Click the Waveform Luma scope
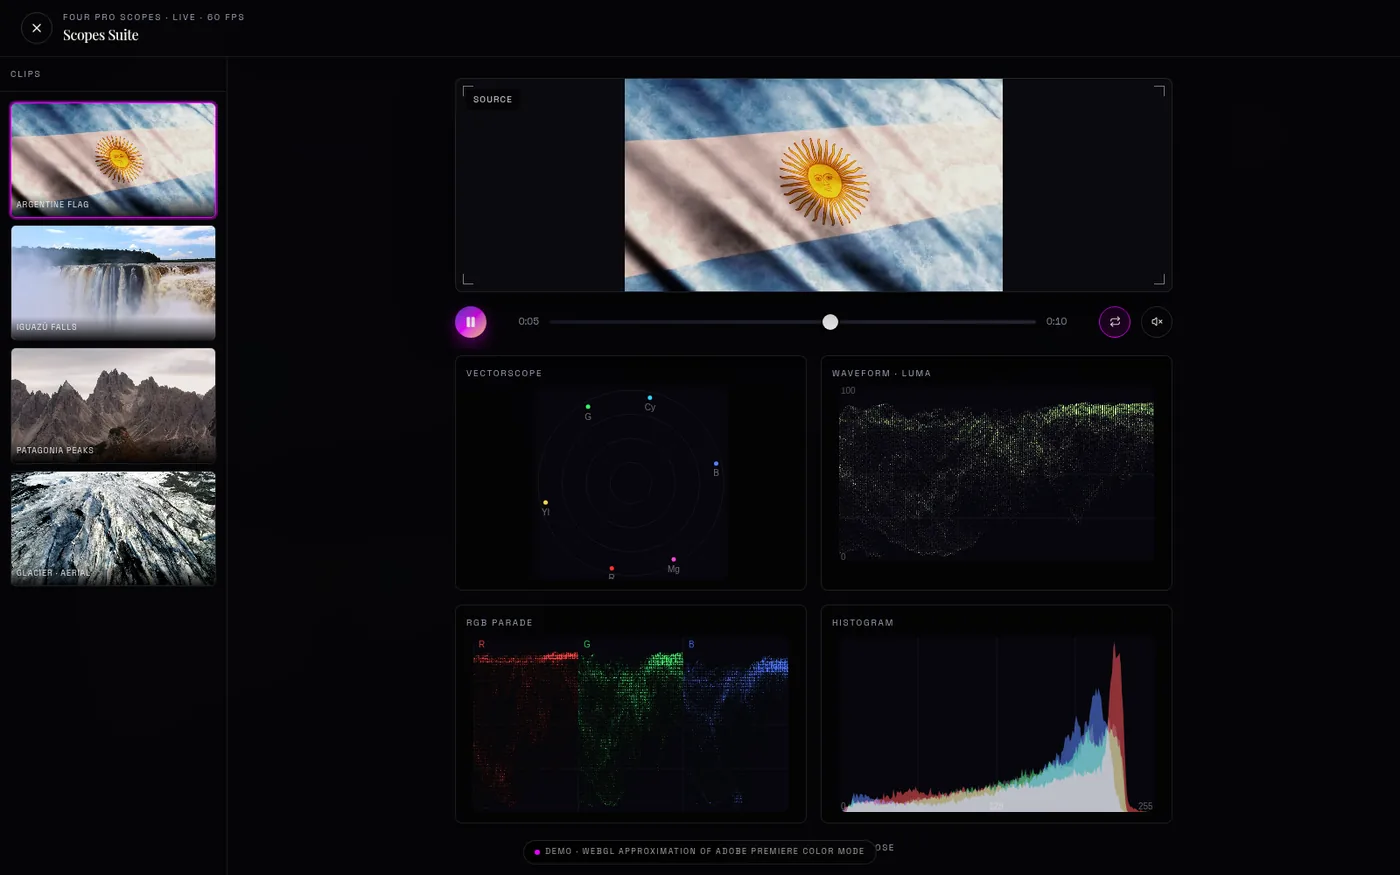 (996, 473)
